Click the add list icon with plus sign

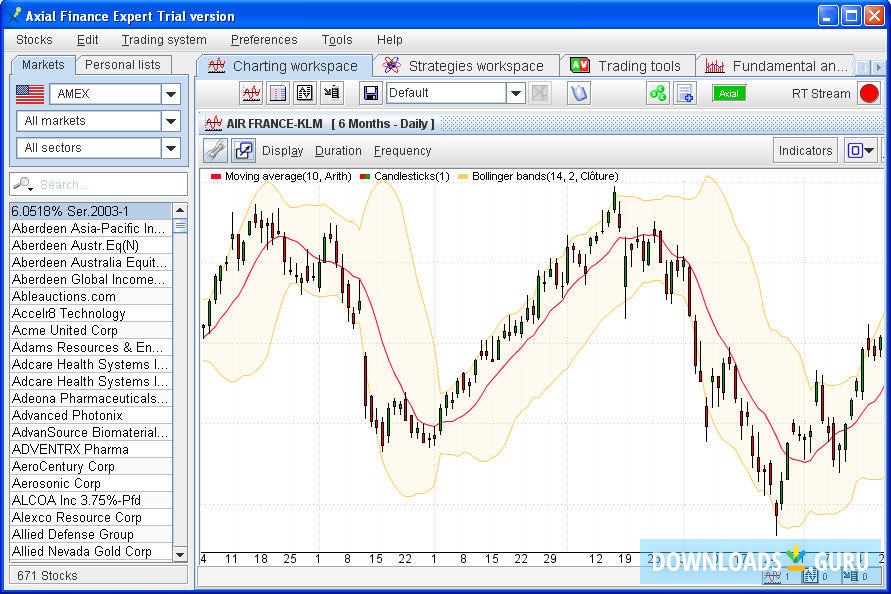(x=685, y=93)
